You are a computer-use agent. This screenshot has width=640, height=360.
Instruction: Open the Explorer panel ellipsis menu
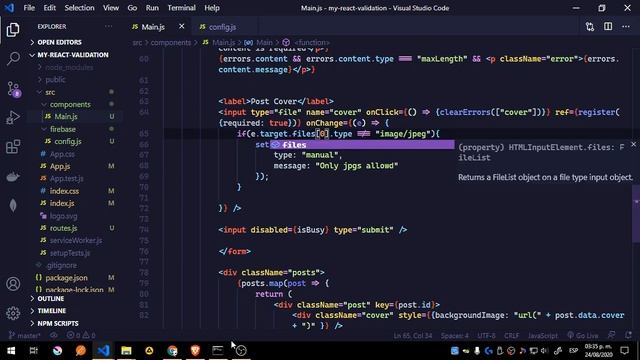click(108, 27)
